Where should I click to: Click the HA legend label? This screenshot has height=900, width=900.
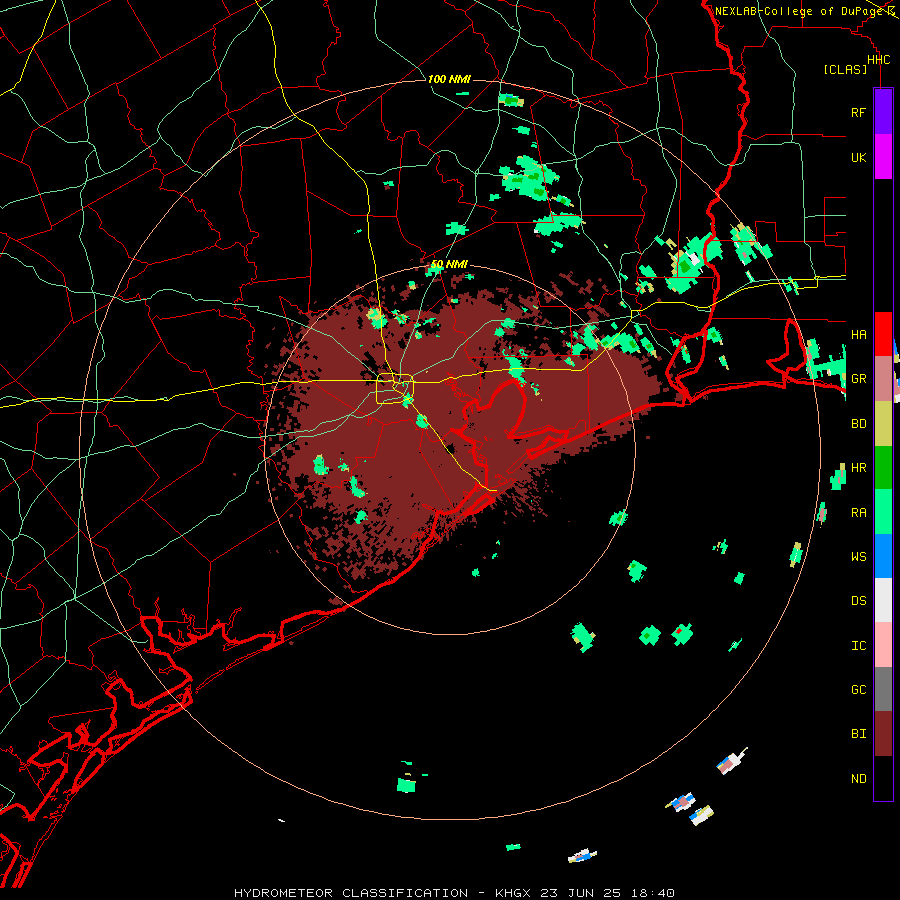858,335
